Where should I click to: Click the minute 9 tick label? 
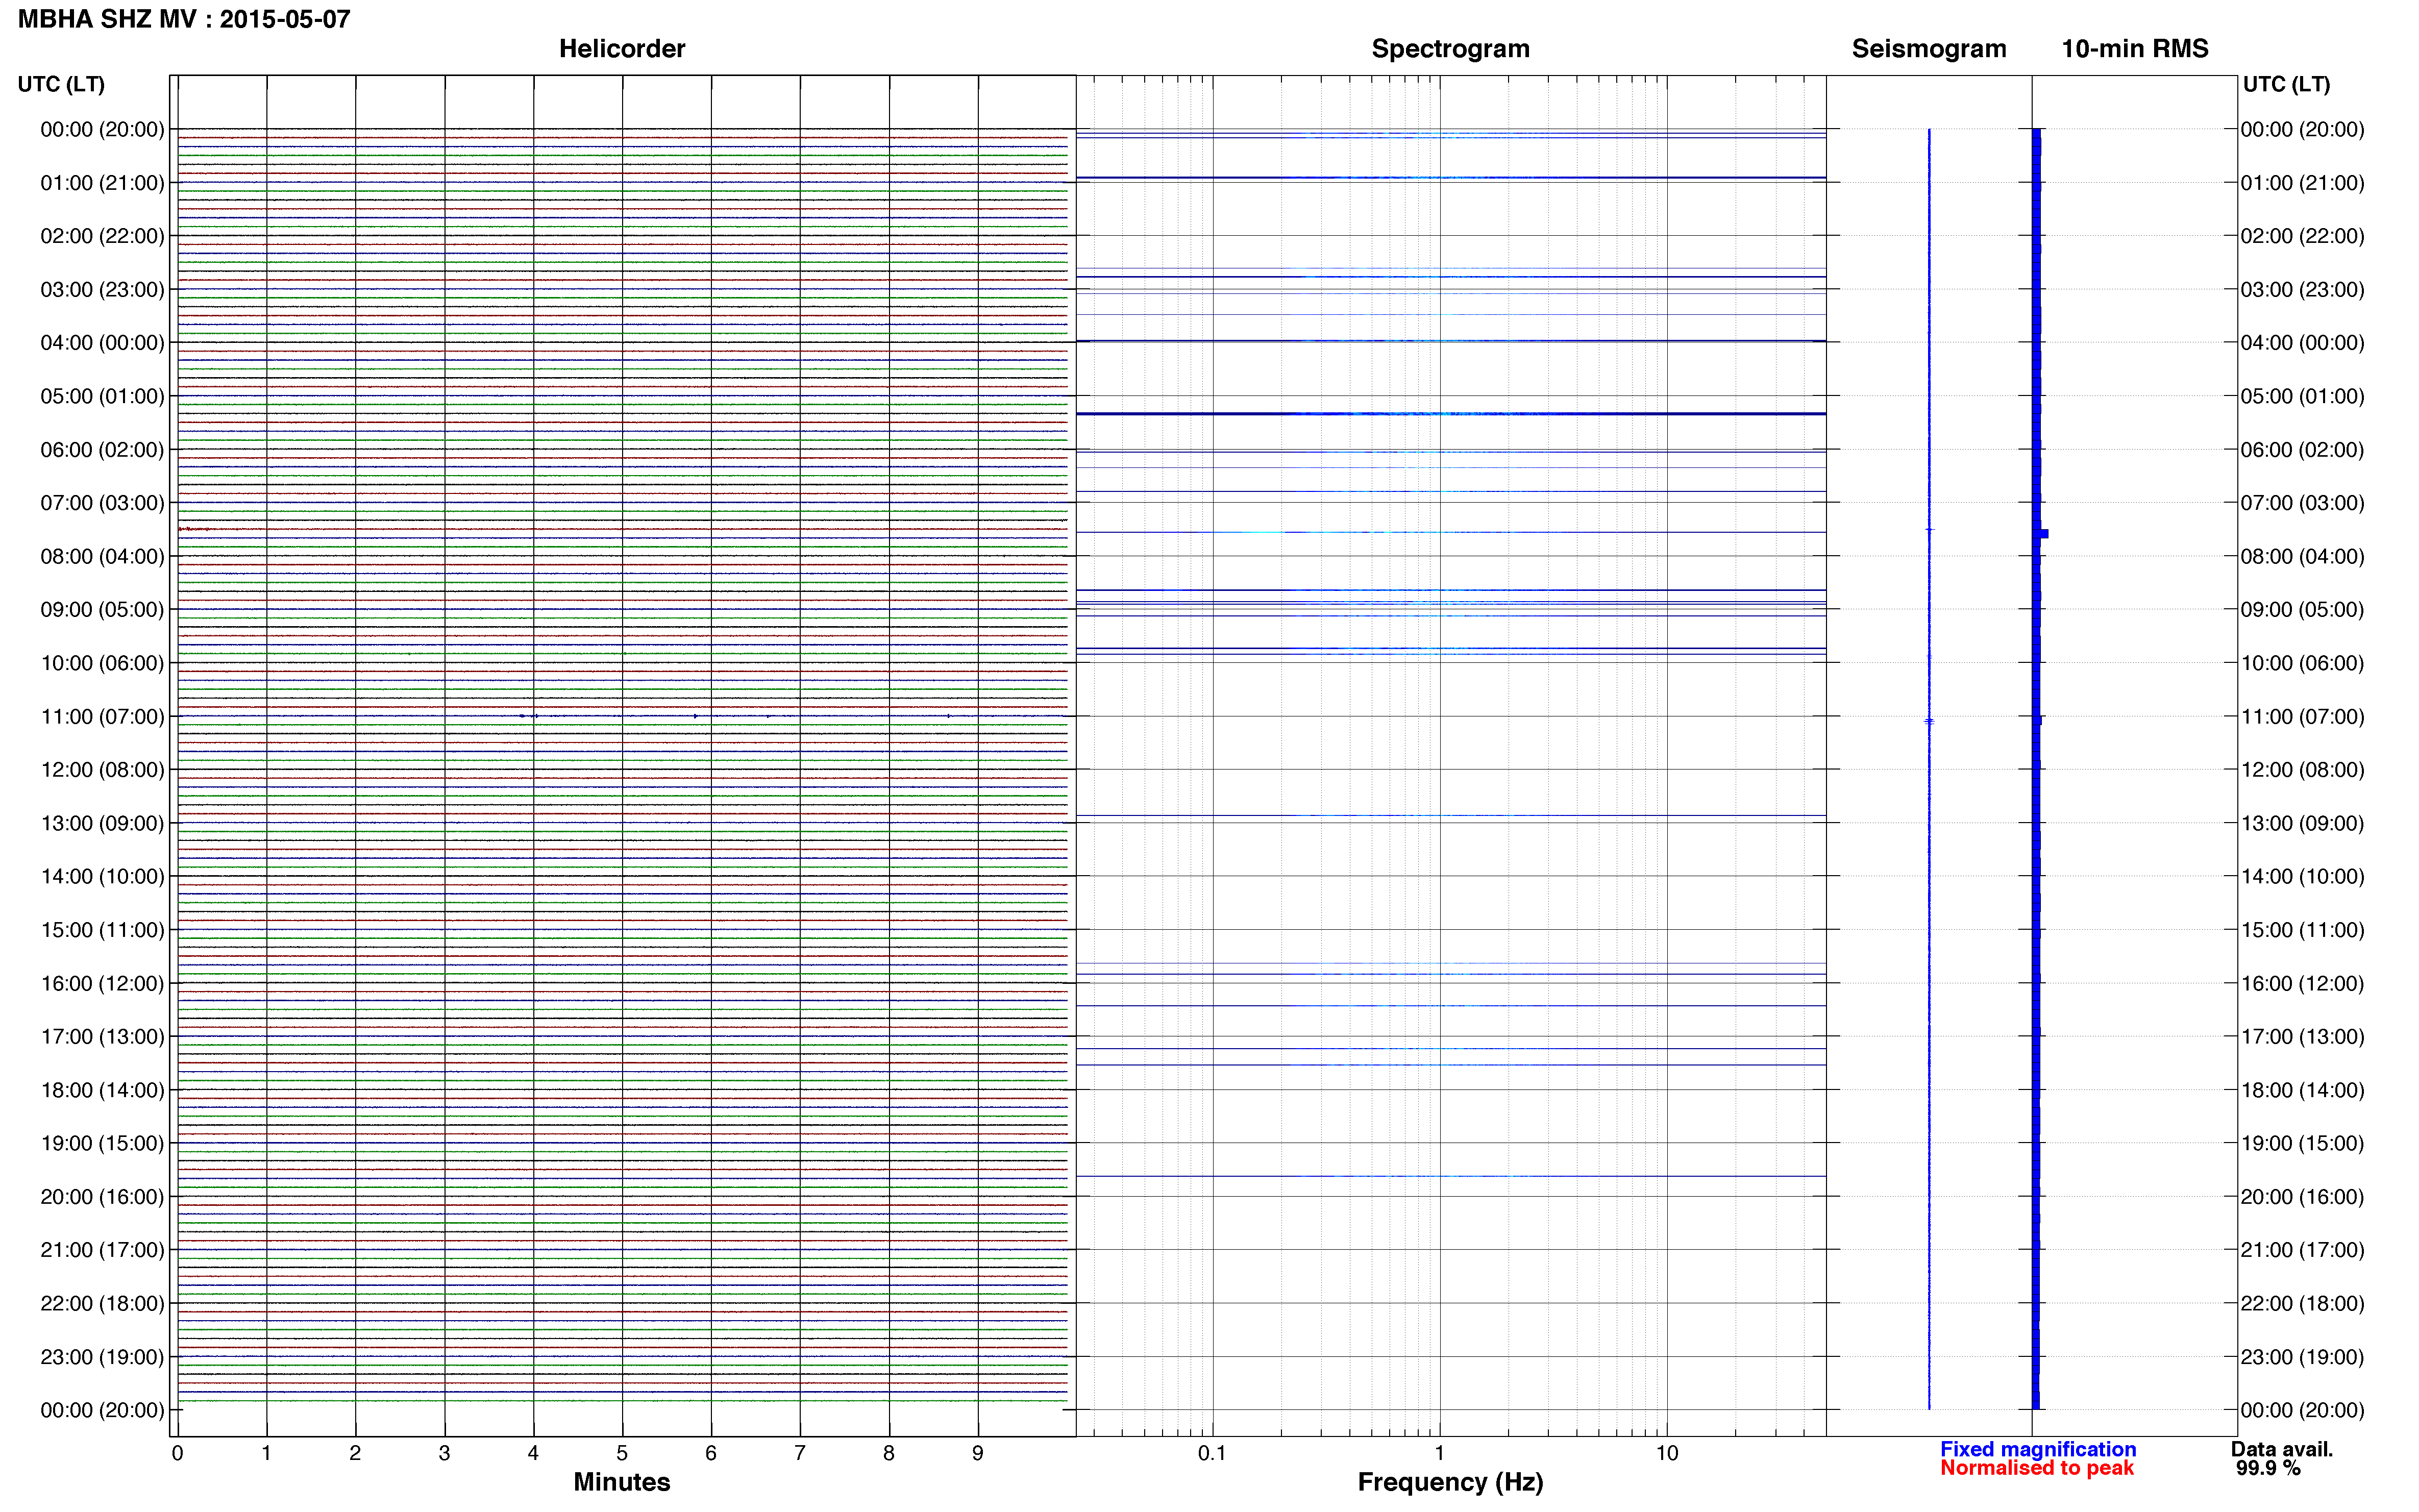pos(978,1453)
